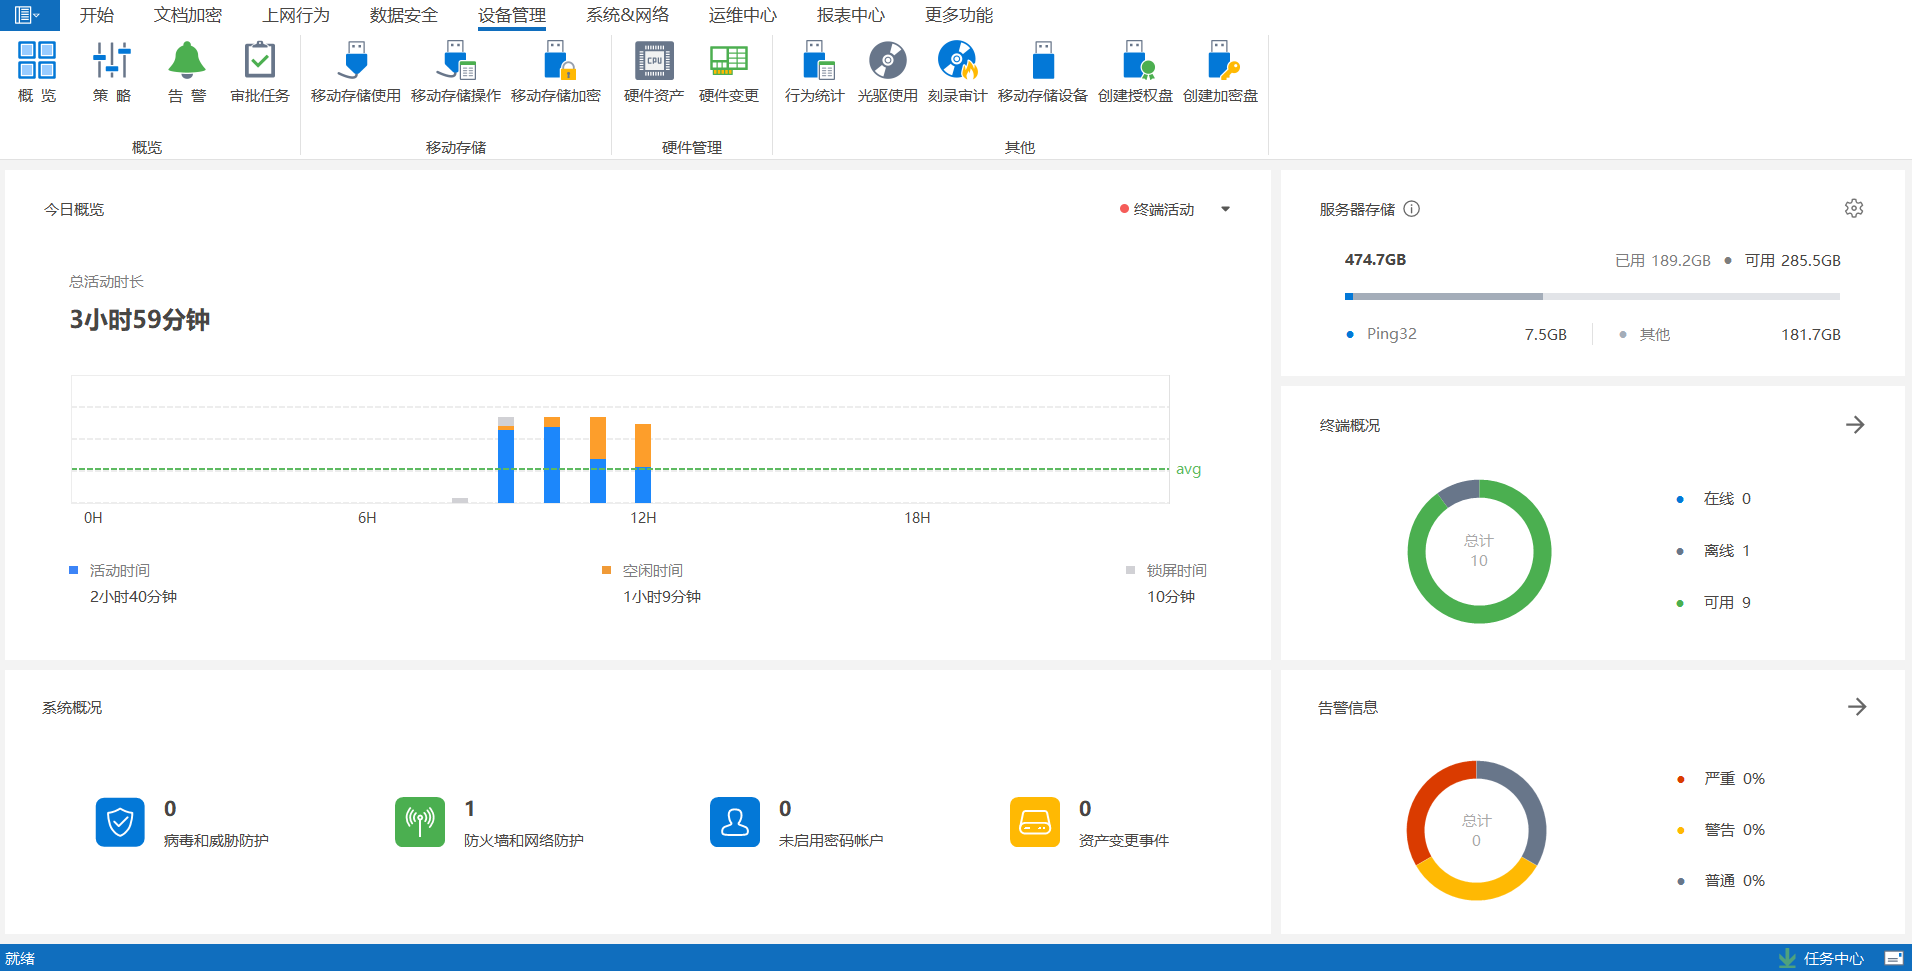This screenshot has height=971, width=1912.
Task: Switch to the 报表中心 tab
Action: pyautogui.click(x=850, y=15)
